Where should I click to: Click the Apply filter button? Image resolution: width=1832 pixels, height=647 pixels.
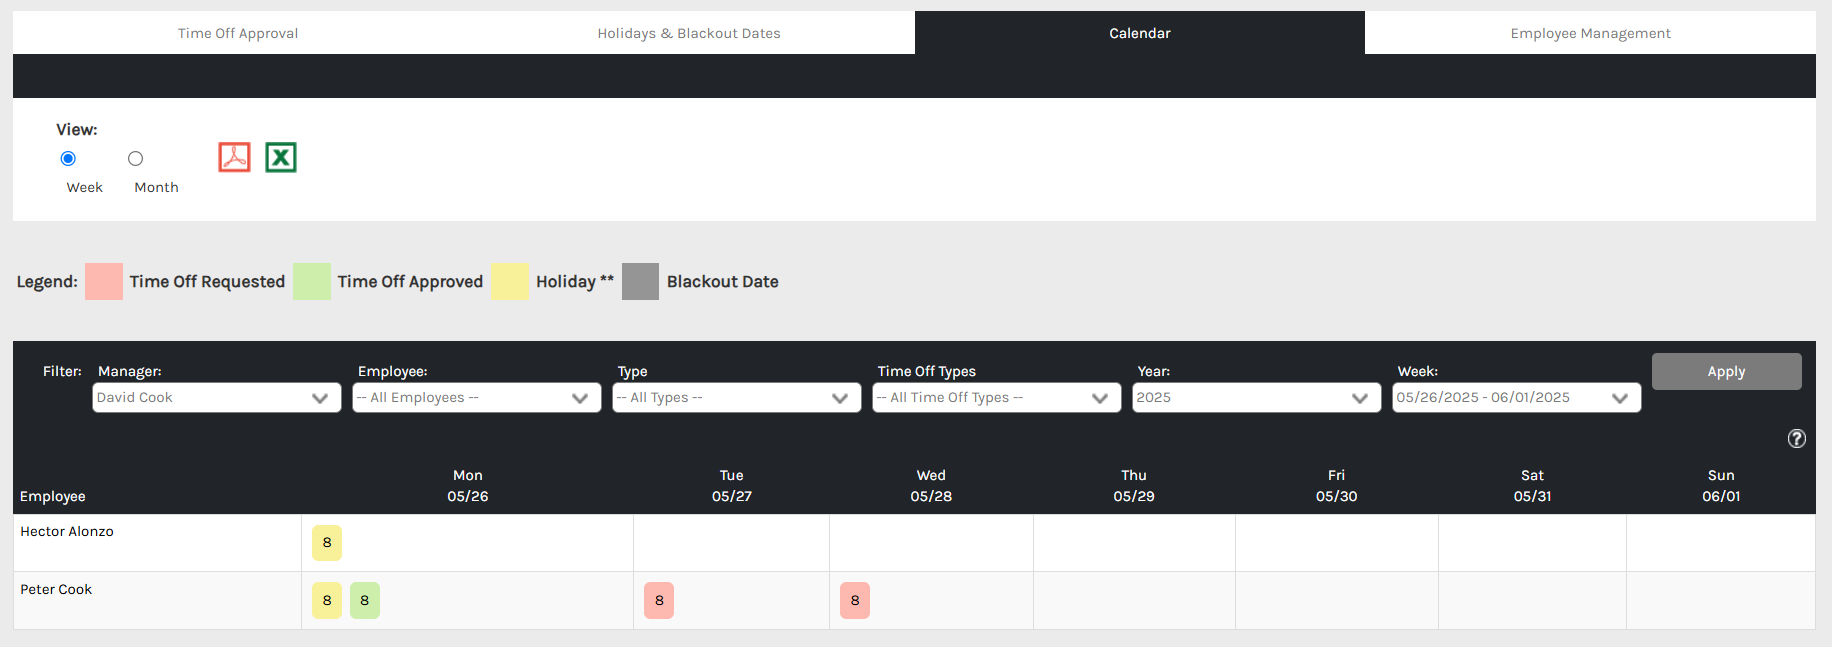[1726, 371]
